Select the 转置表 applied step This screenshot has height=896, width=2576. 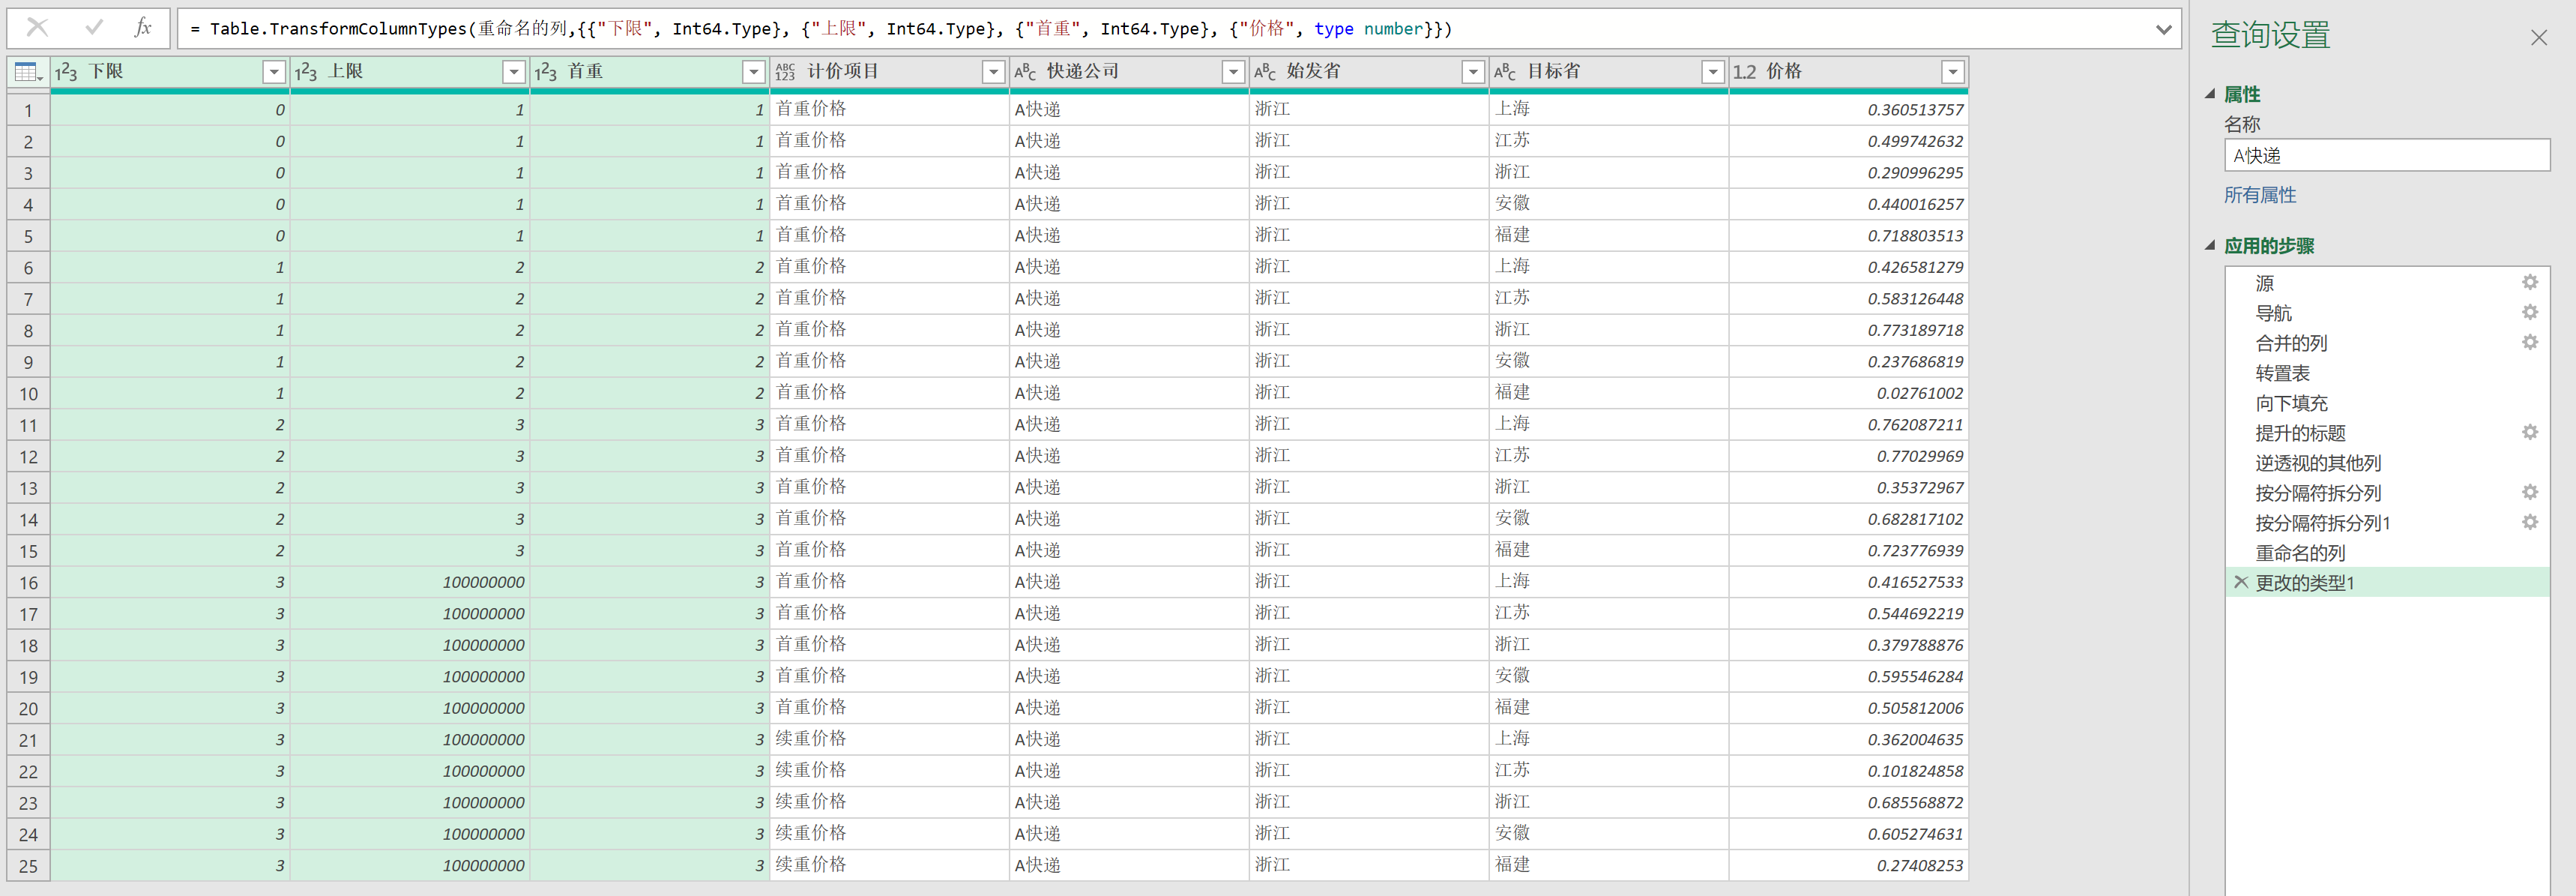[2282, 373]
